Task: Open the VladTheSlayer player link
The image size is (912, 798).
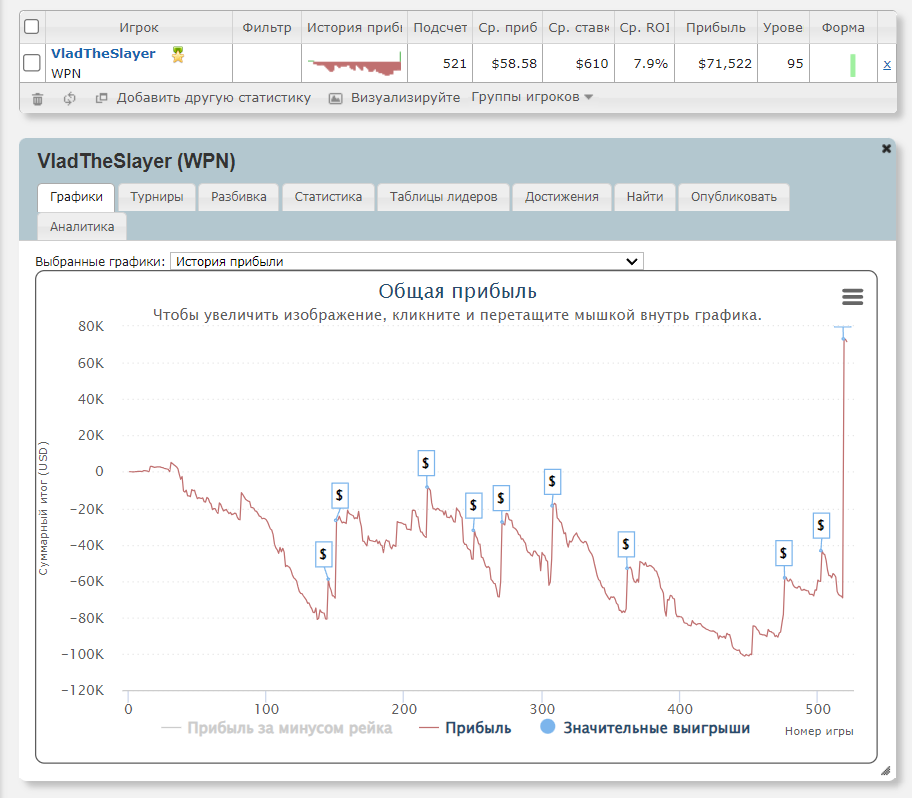Action: pyautogui.click(x=103, y=54)
